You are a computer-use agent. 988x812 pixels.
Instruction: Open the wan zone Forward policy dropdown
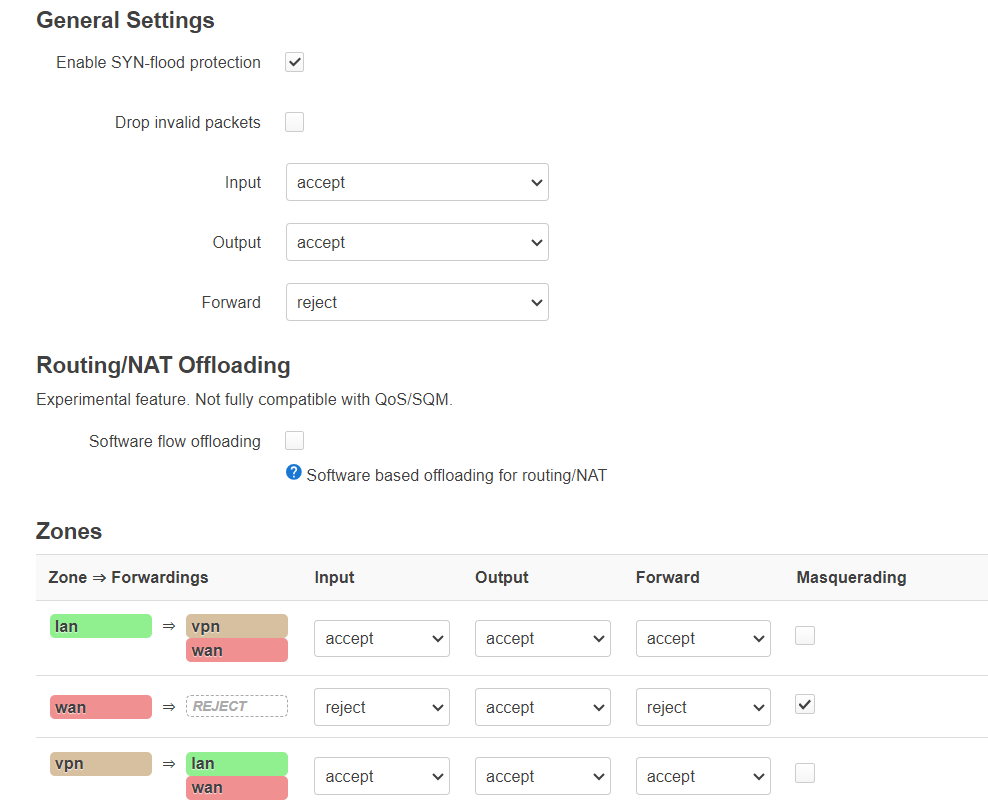[703, 707]
